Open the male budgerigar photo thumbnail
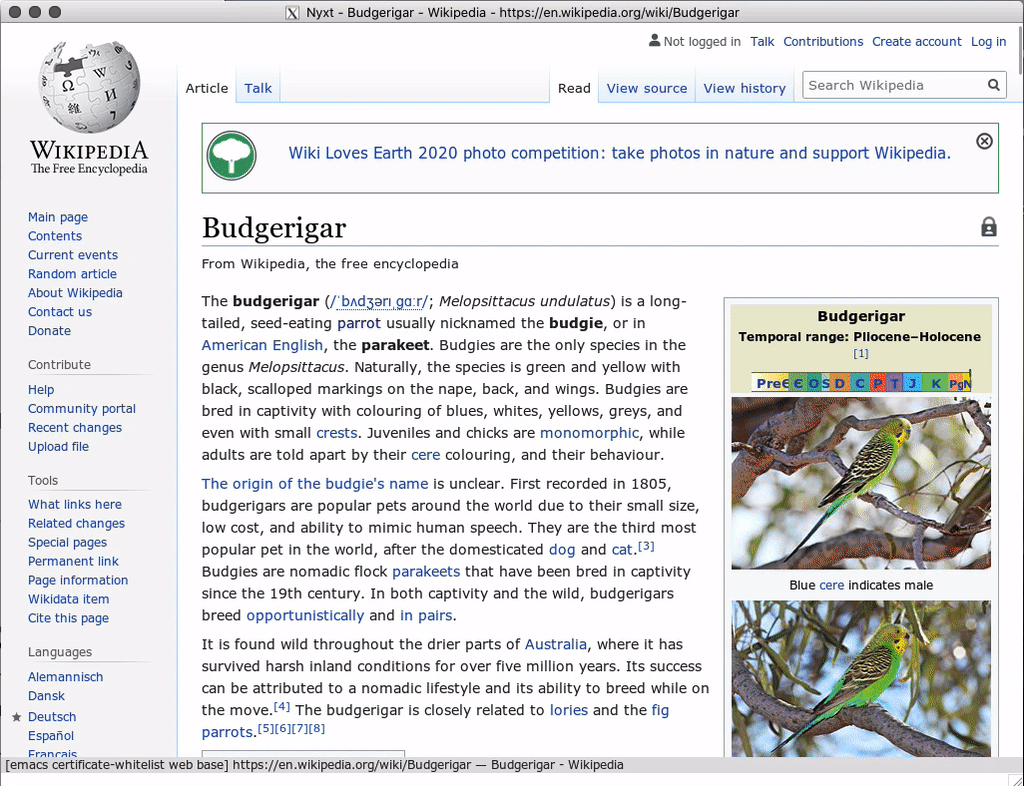 [x=861, y=483]
